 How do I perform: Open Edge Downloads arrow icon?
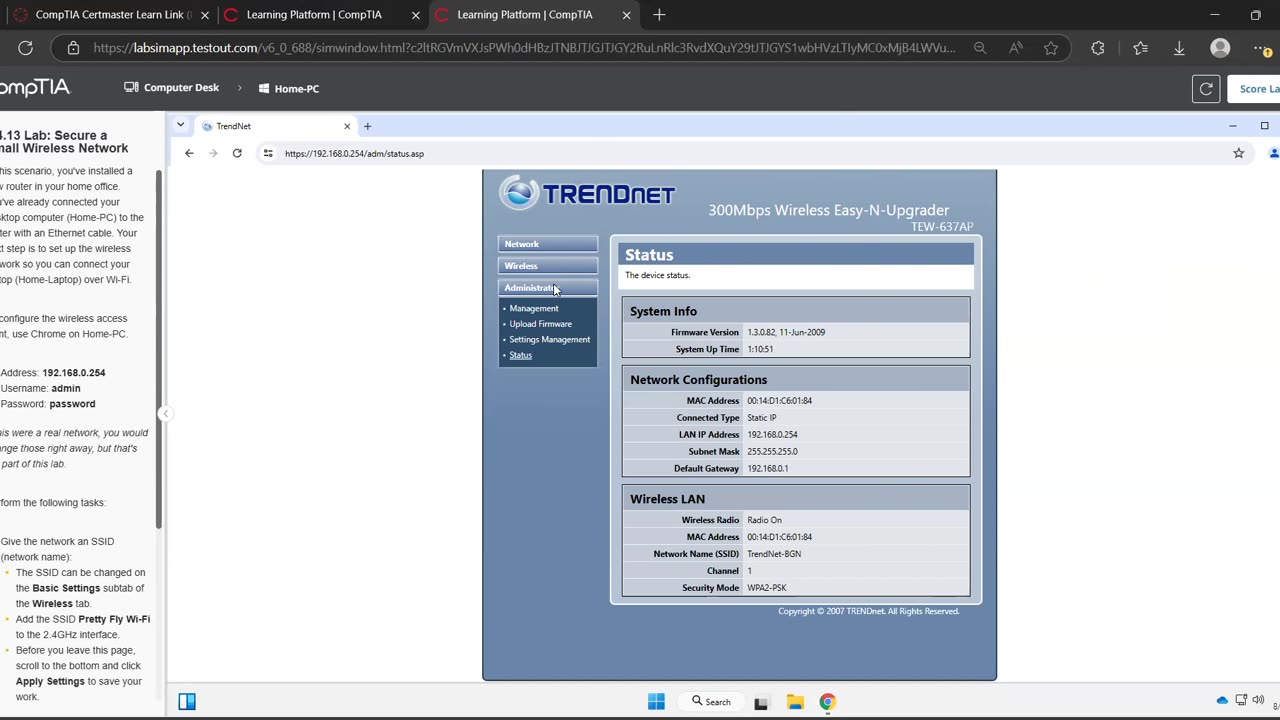[x=1179, y=48]
